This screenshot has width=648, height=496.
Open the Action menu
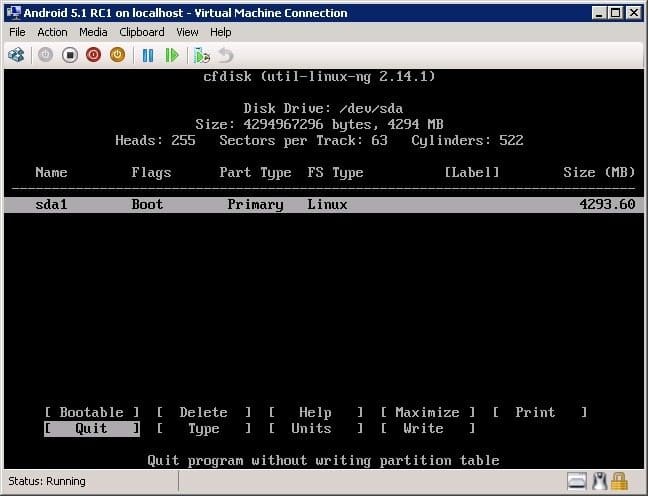tap(52, 32)
